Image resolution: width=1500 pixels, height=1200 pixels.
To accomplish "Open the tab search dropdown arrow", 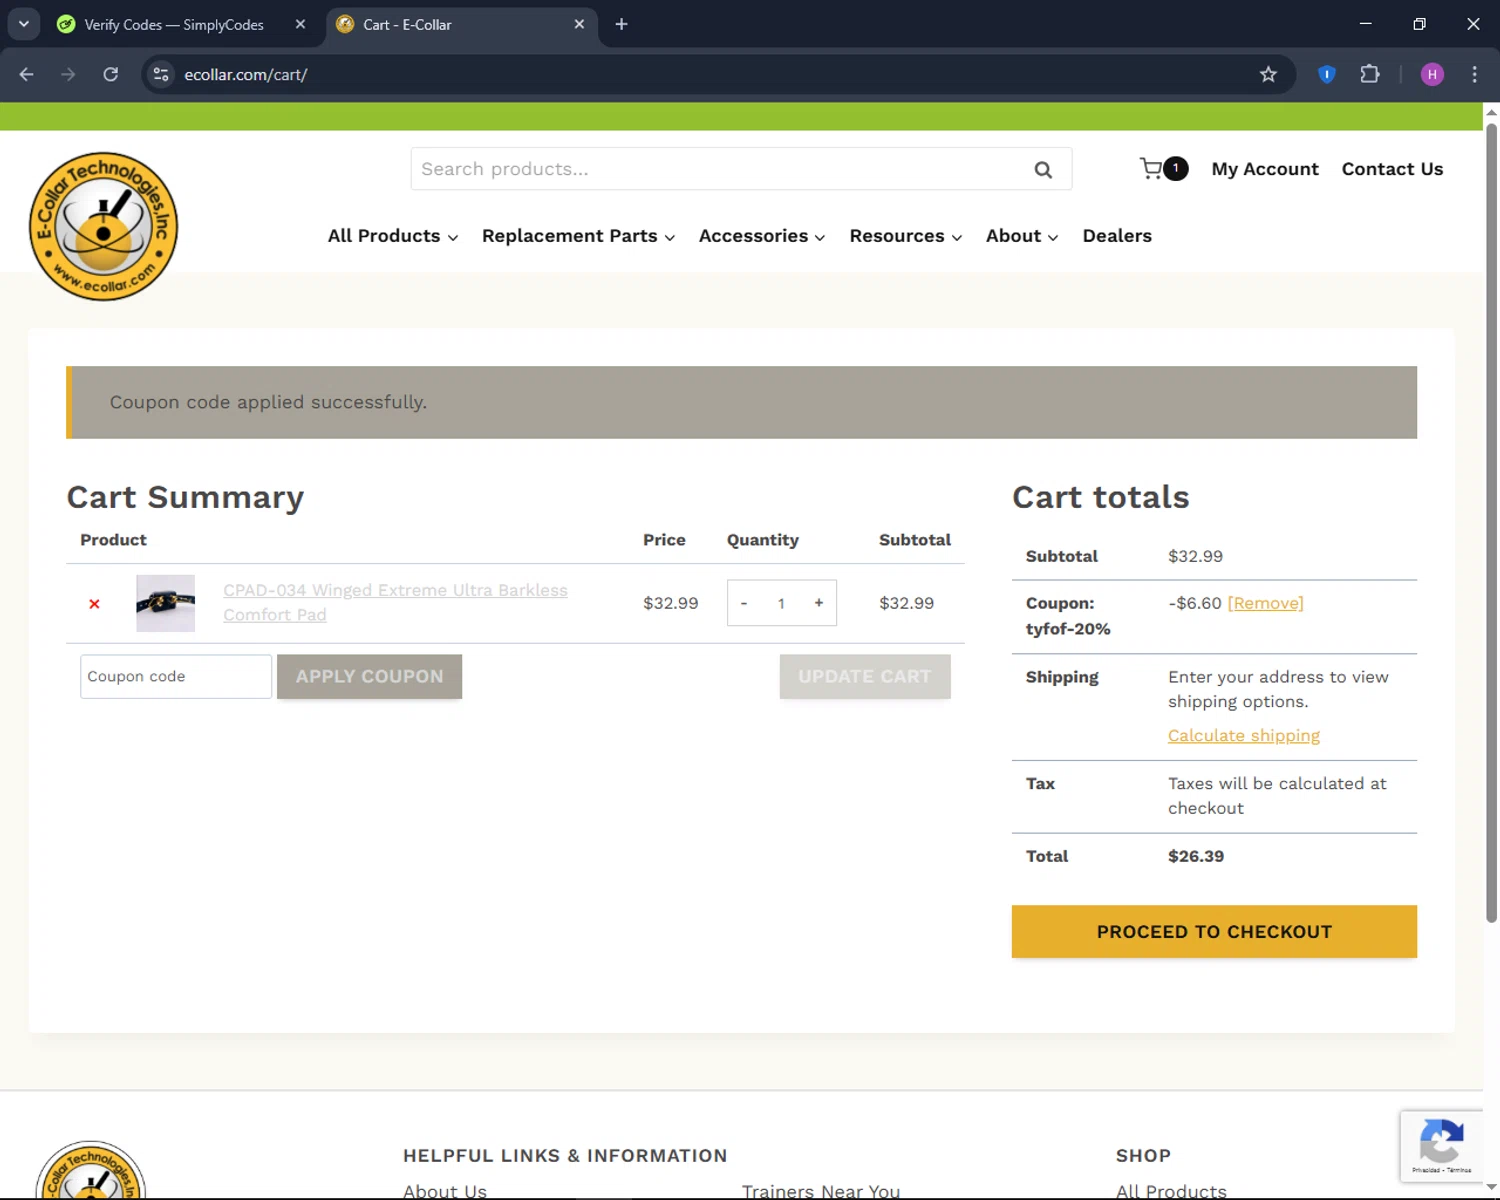I will click(x=24, y=24).
